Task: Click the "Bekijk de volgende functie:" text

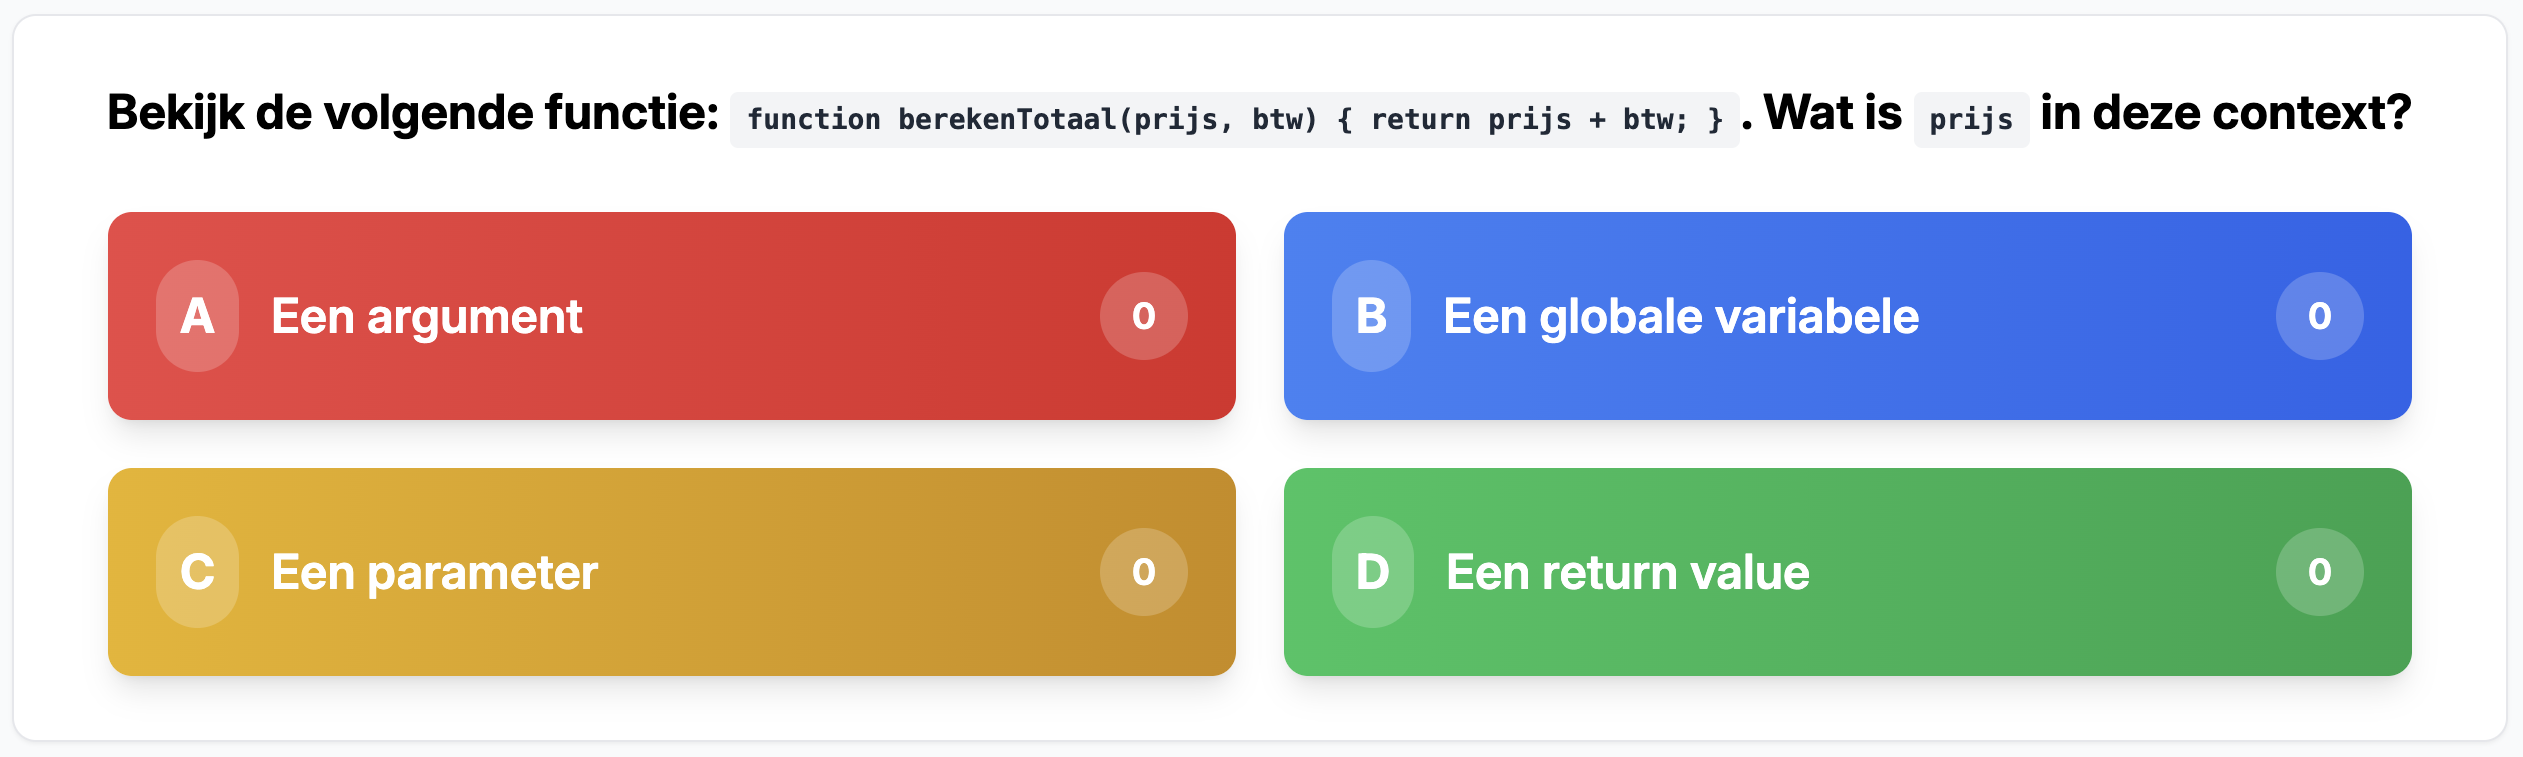Action: [x=412, y=113]
